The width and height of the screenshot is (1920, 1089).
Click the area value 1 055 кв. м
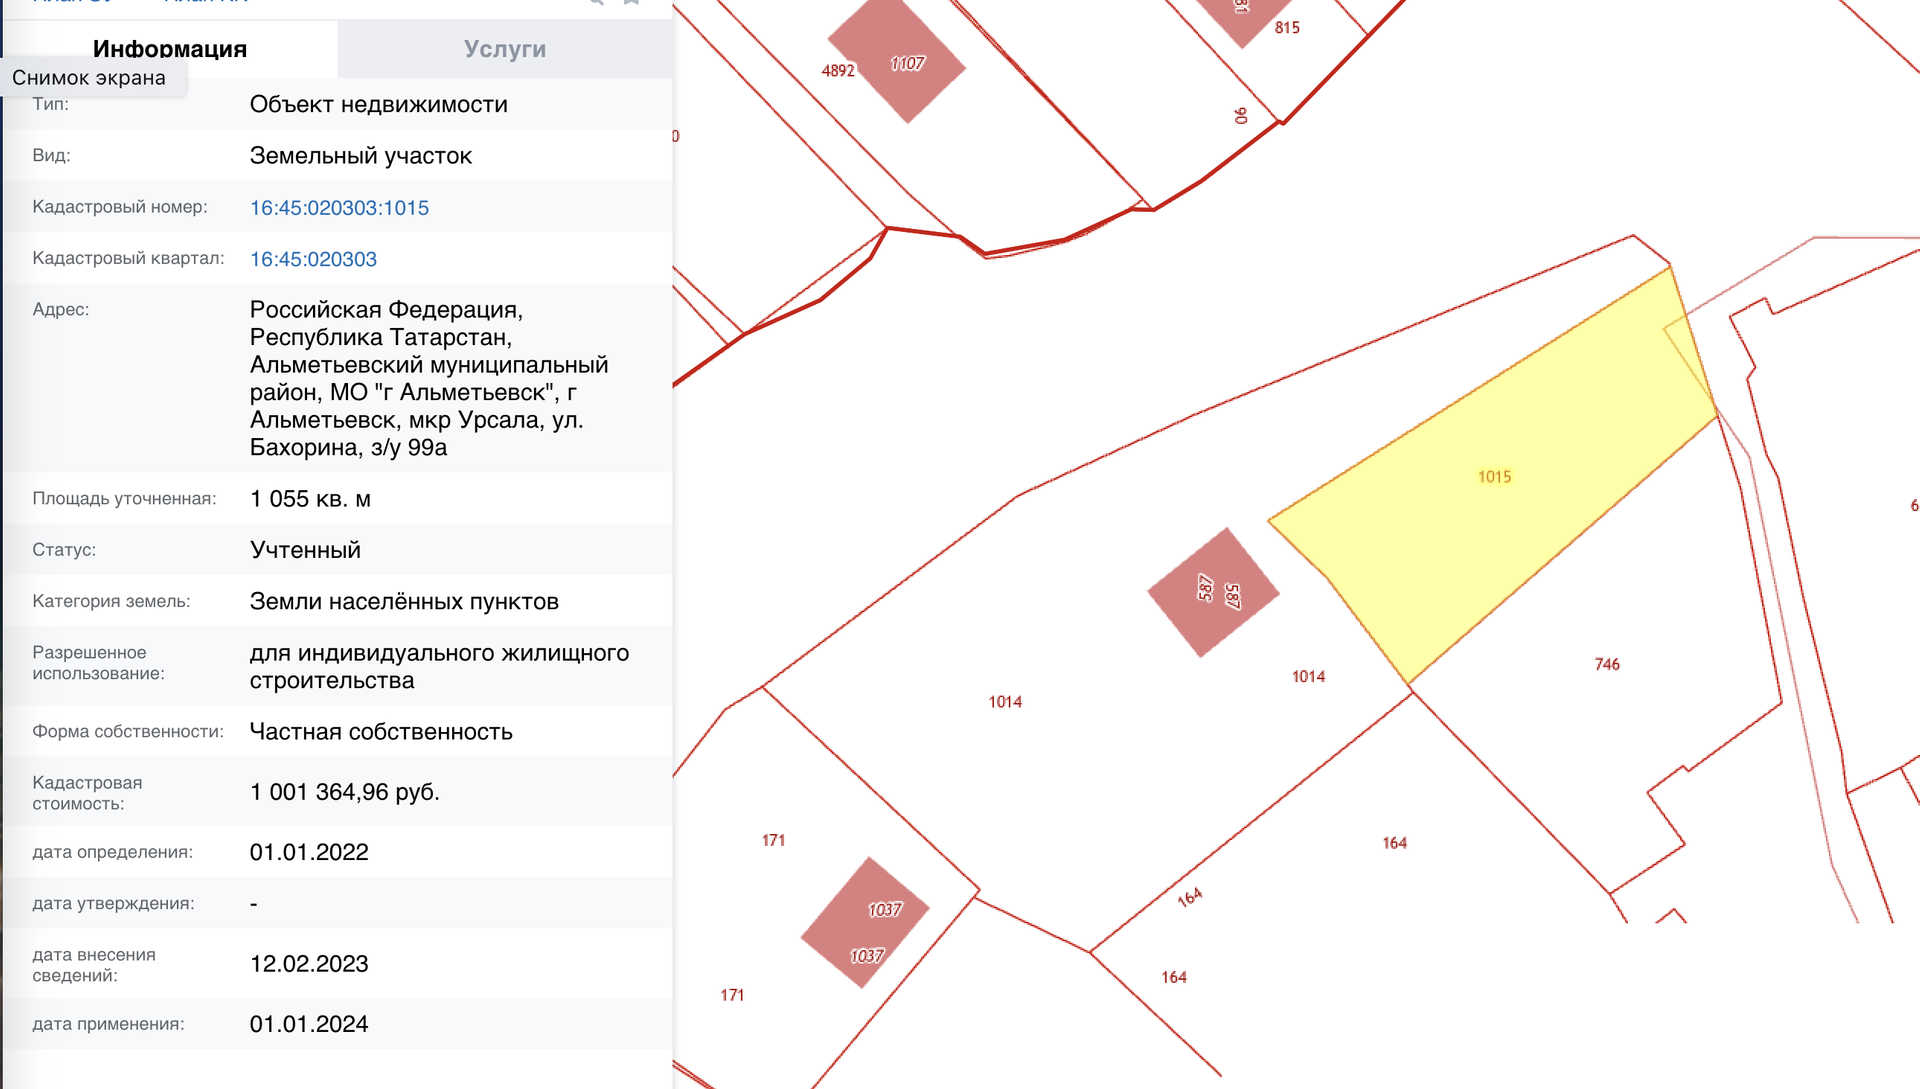click(x=310, y=499)
